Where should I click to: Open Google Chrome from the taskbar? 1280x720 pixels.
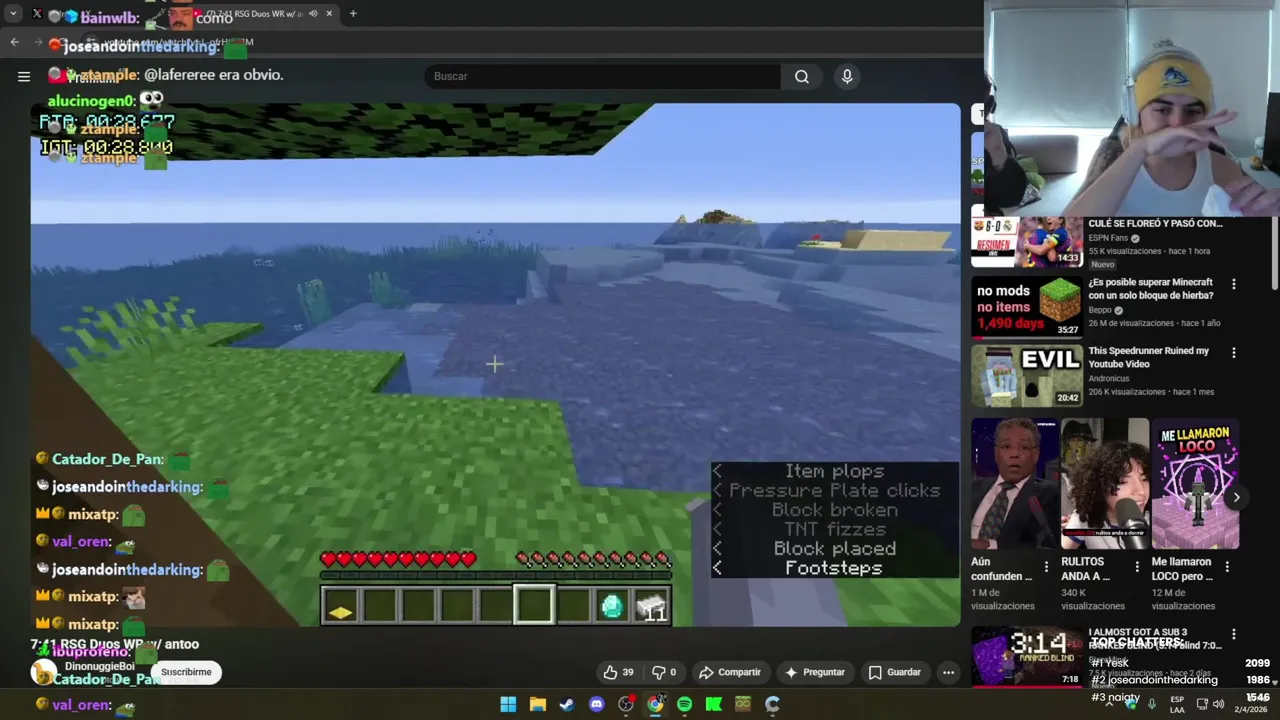click(655, 704)
